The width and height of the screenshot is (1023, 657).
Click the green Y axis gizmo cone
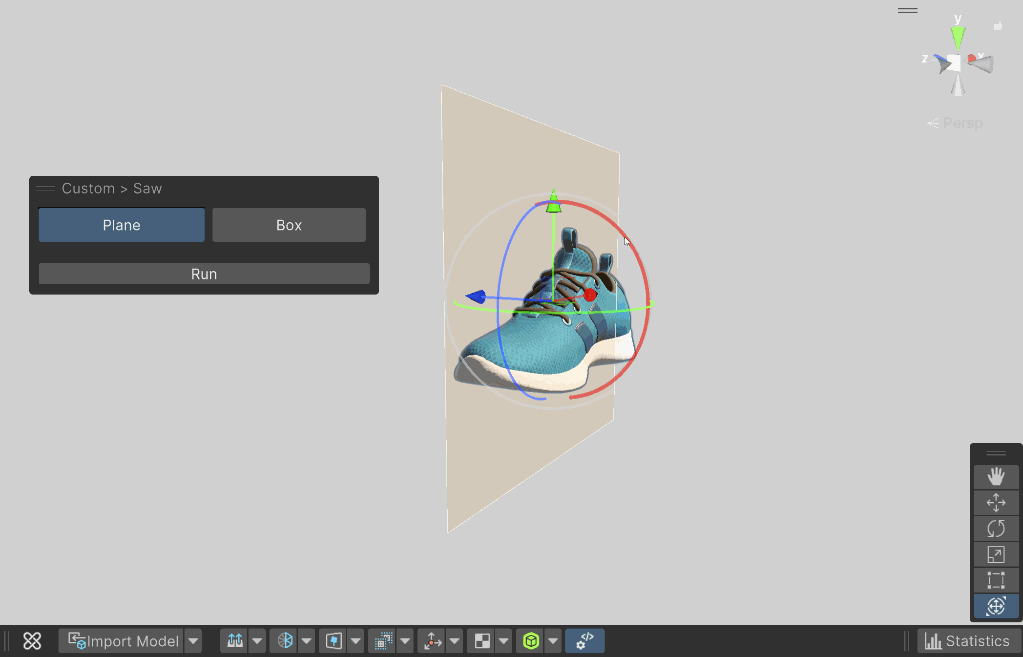pos(958,38)
